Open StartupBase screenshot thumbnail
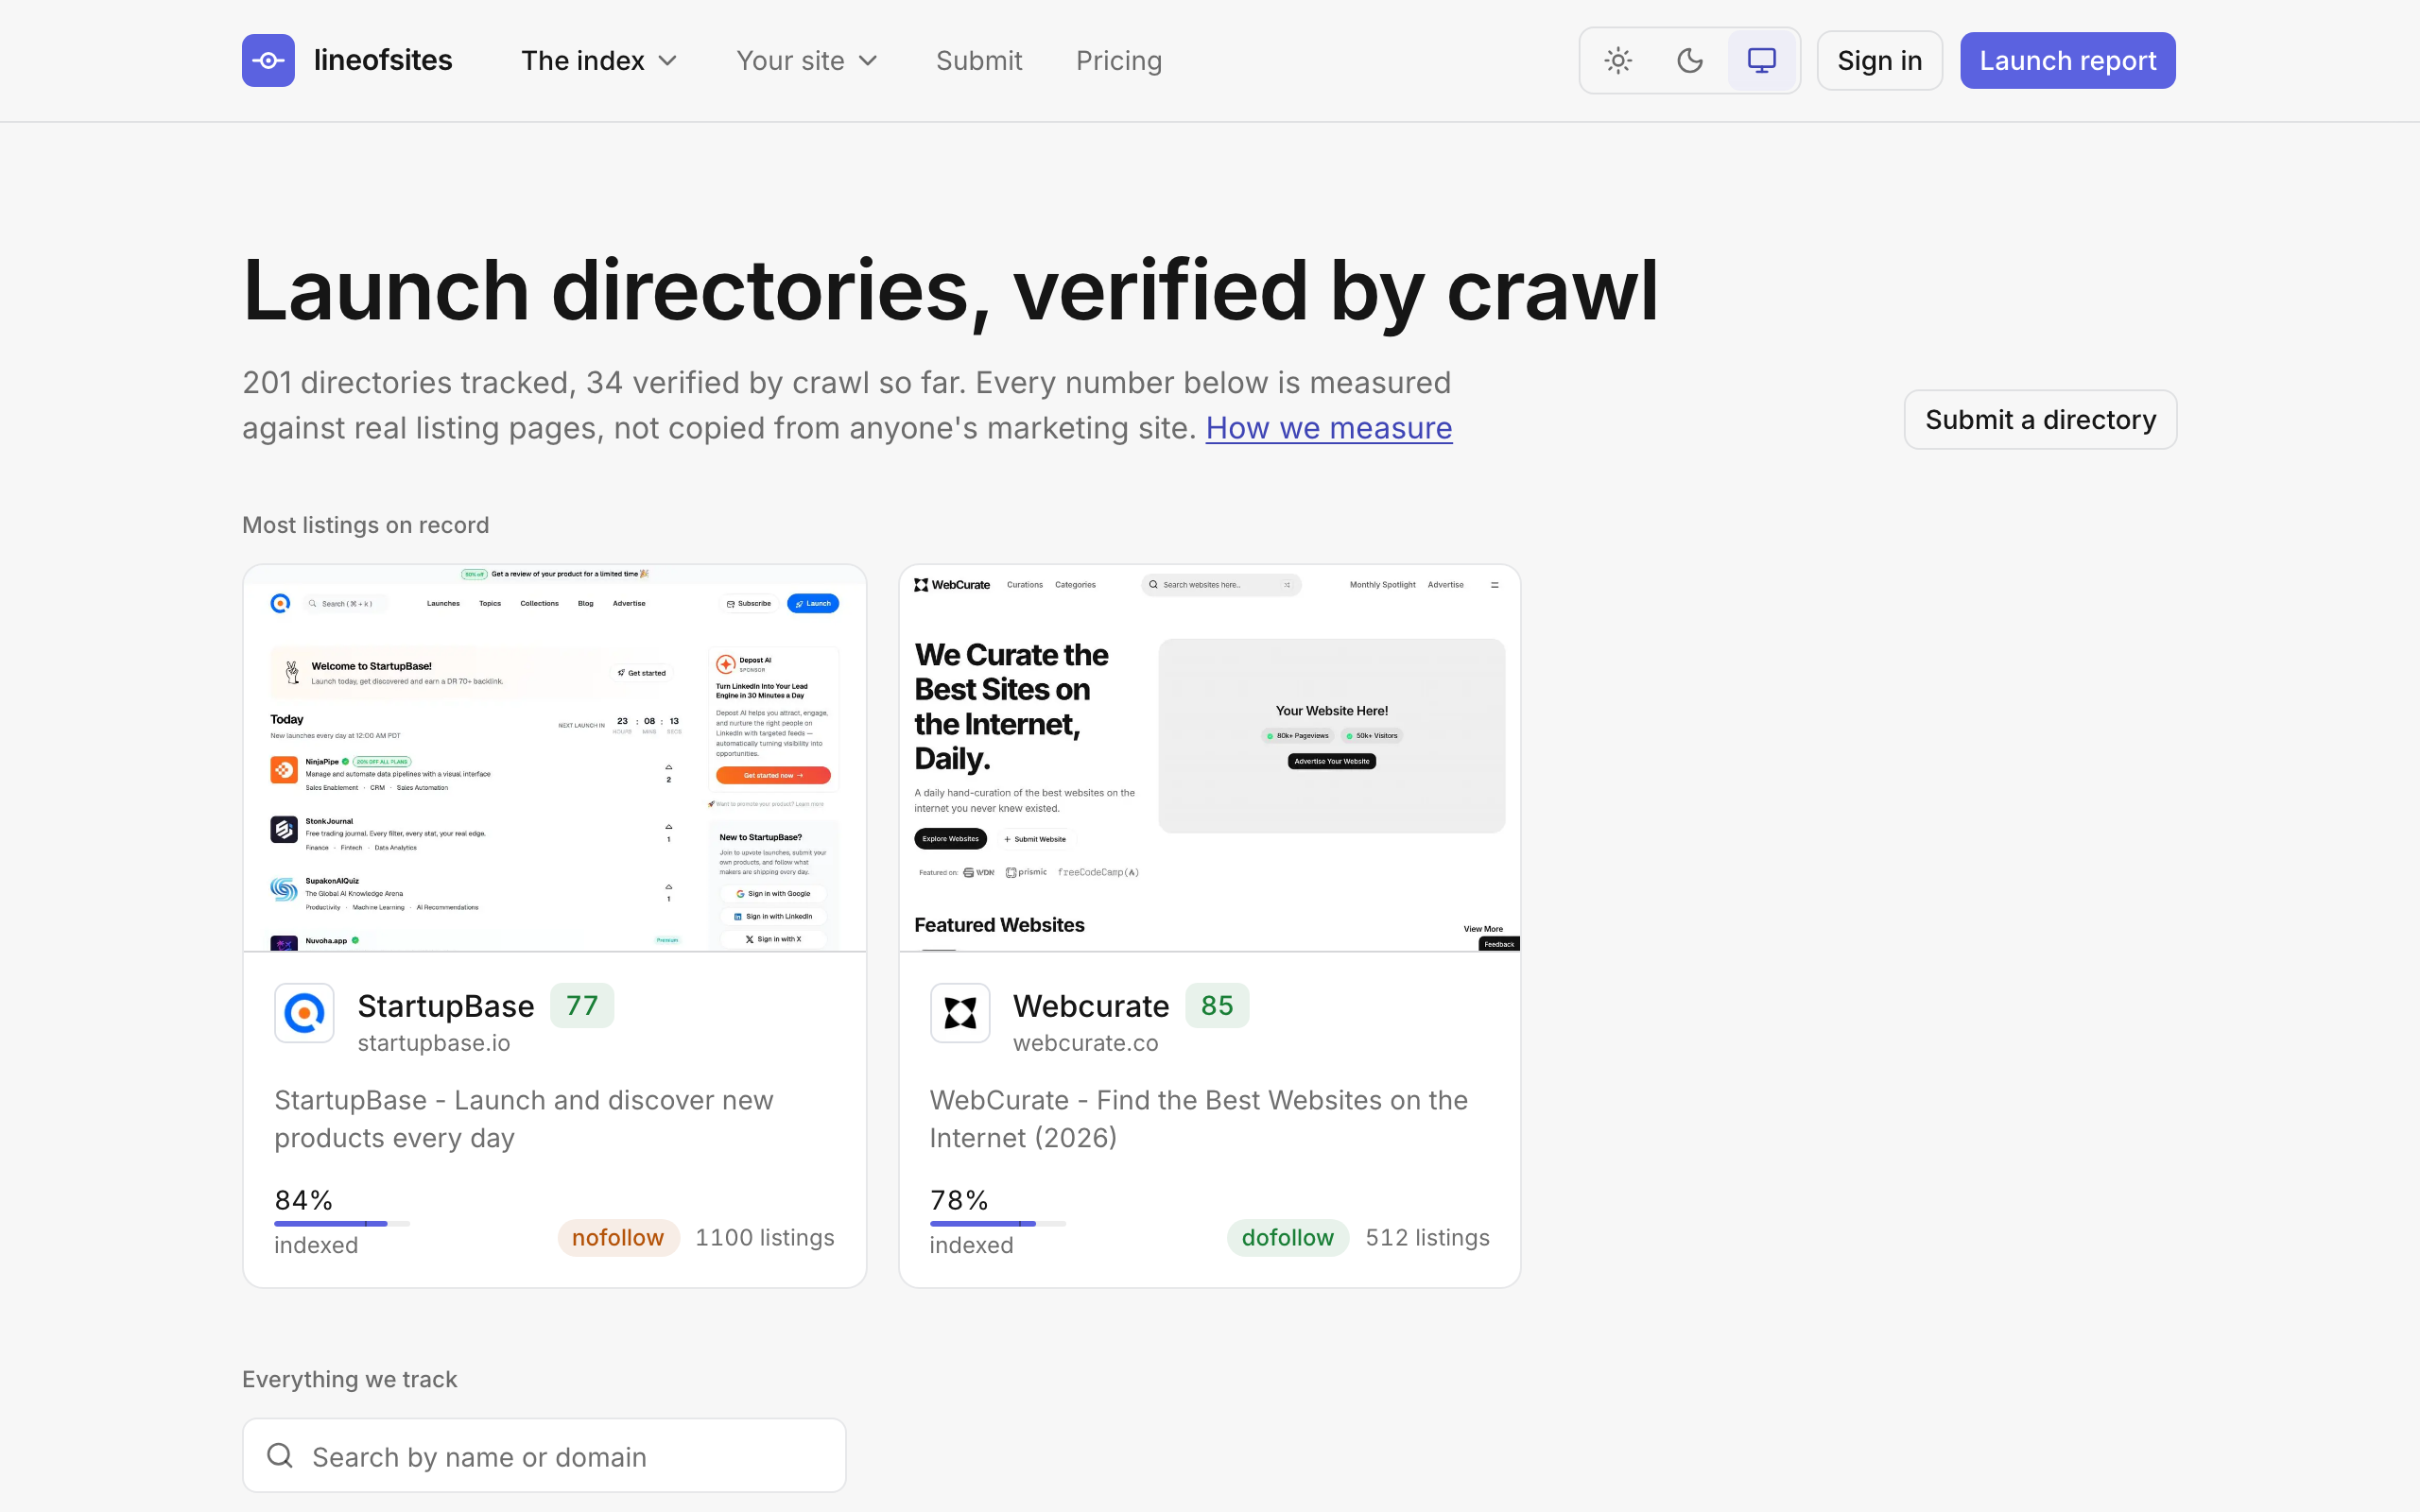This screenshot has width=2420, height=1512. (555, 758)
